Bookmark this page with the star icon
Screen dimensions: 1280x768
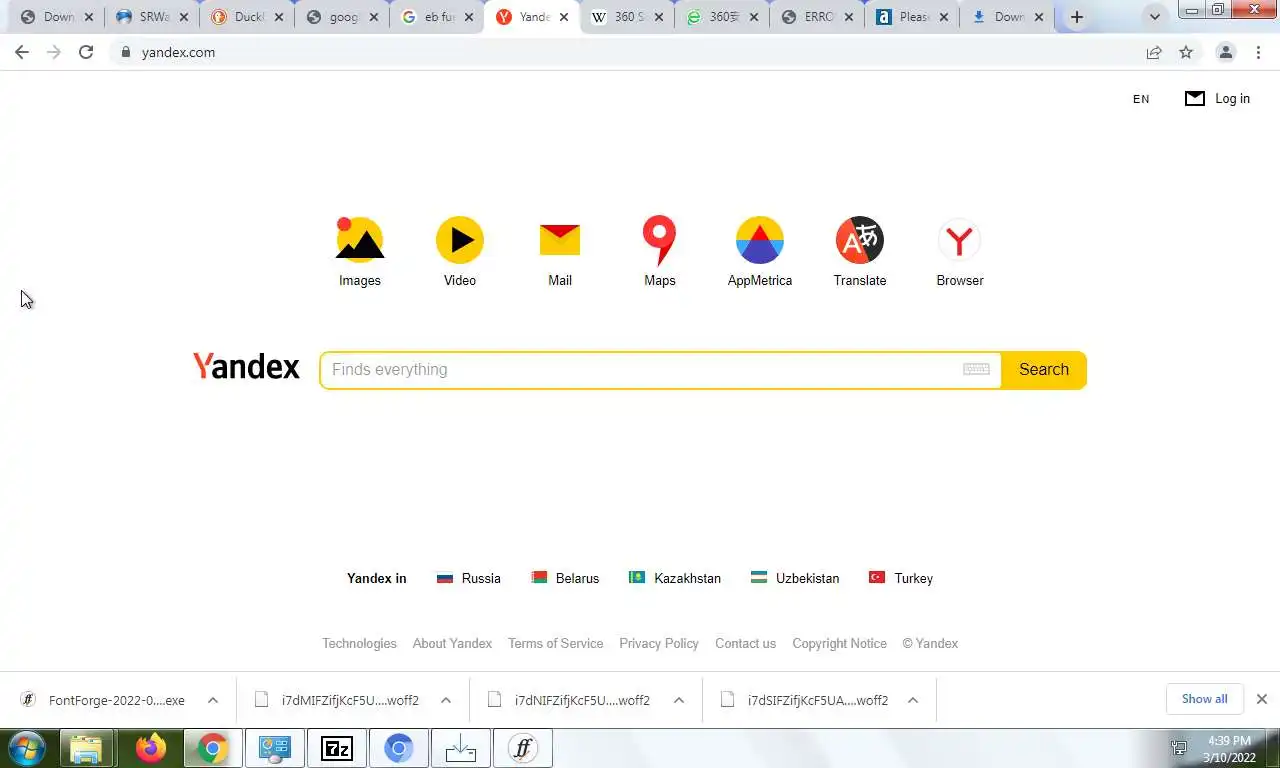pos(1186,52)
